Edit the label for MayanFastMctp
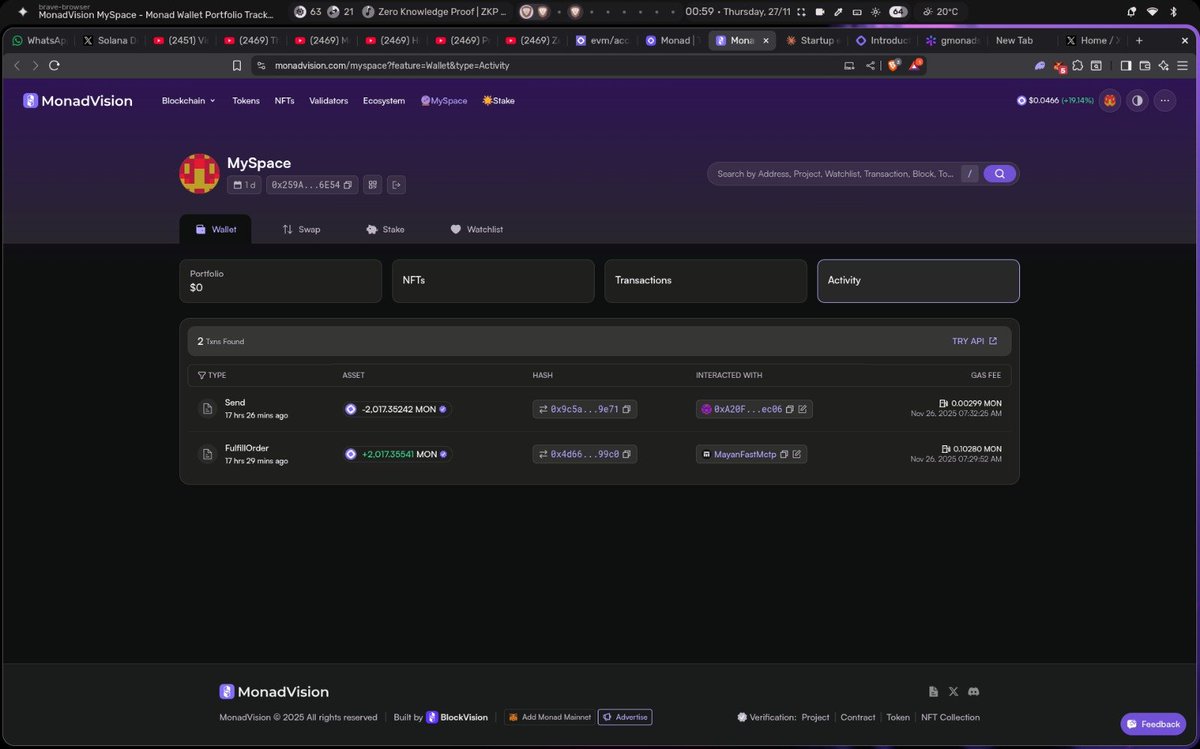Viewport: 1200px width, 749px height. point(797,454)
